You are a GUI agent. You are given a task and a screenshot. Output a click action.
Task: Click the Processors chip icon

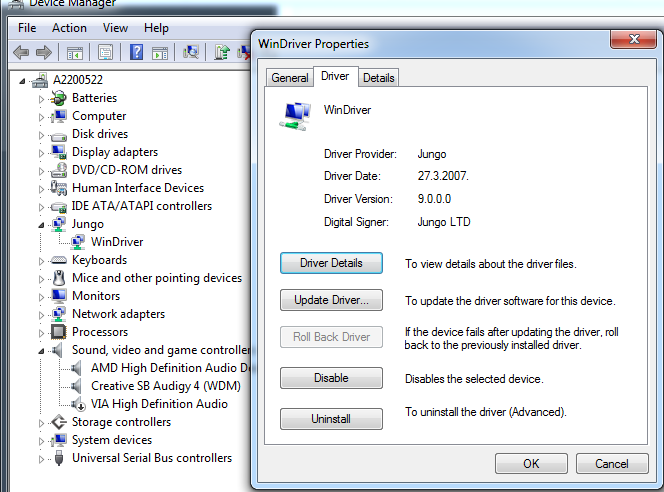(58, 332)
